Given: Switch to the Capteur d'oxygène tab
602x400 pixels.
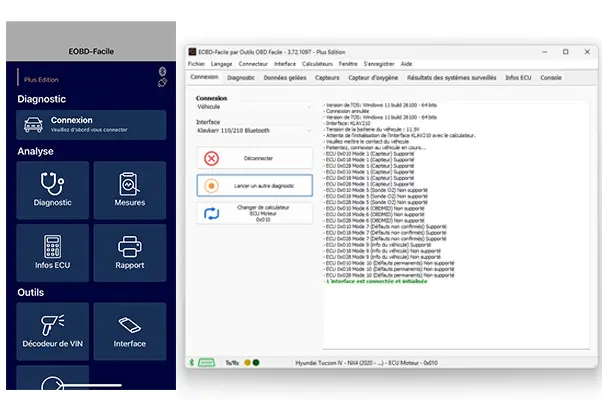Looking at the screenshot, I should pos(373,78).
